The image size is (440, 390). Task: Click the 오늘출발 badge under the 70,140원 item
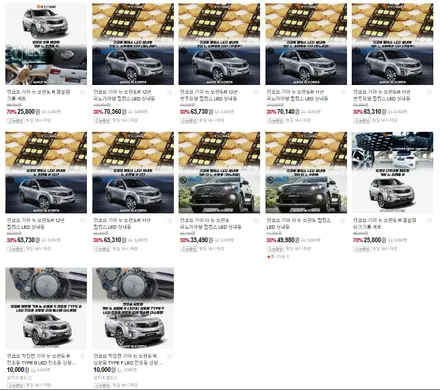point(275,120)
